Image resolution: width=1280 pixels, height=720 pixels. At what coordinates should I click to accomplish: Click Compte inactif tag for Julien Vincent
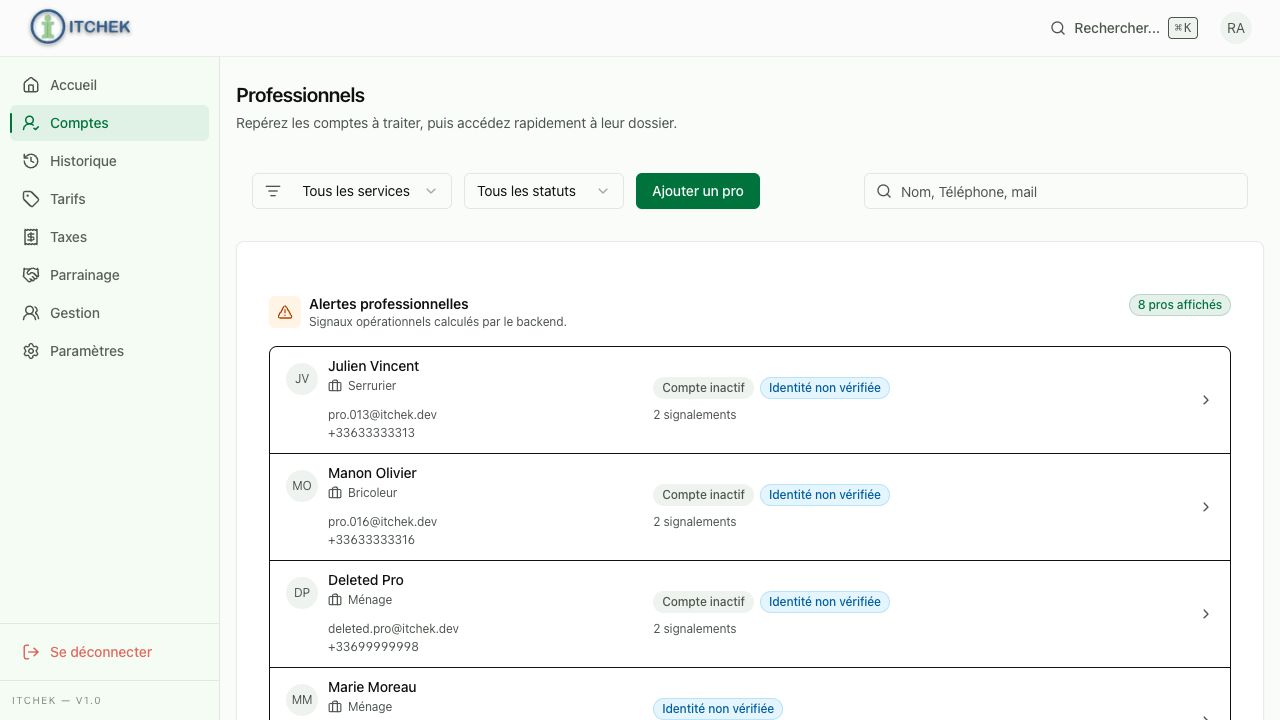[704, 388]
